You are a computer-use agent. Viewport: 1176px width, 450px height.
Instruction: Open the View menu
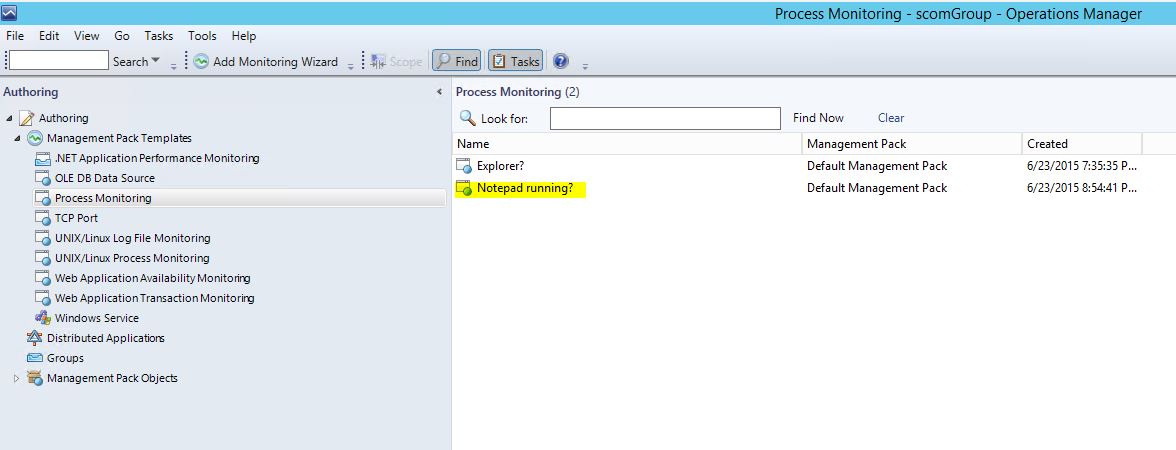[86, 36]
